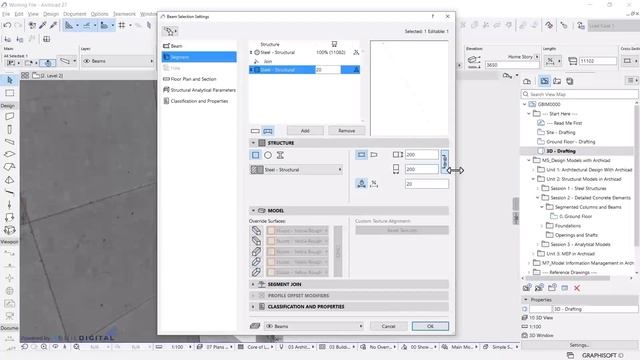Click Zoom In icon in bottom bar
The width and height of the screenshot is (640, 360).
tap(44, 347)
